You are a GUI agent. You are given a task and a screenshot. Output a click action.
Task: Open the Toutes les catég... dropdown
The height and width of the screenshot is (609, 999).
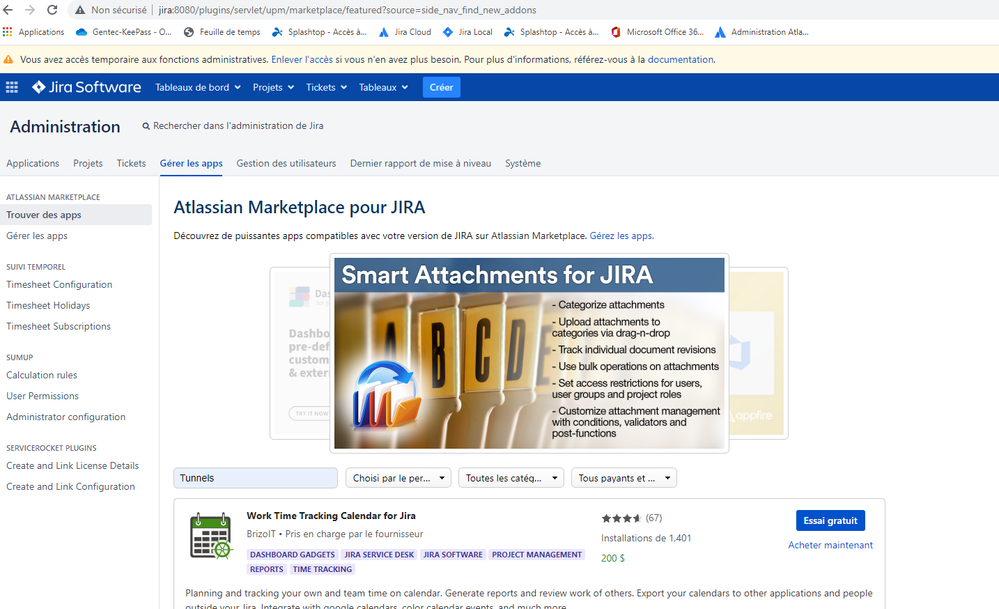click(511, 478)
